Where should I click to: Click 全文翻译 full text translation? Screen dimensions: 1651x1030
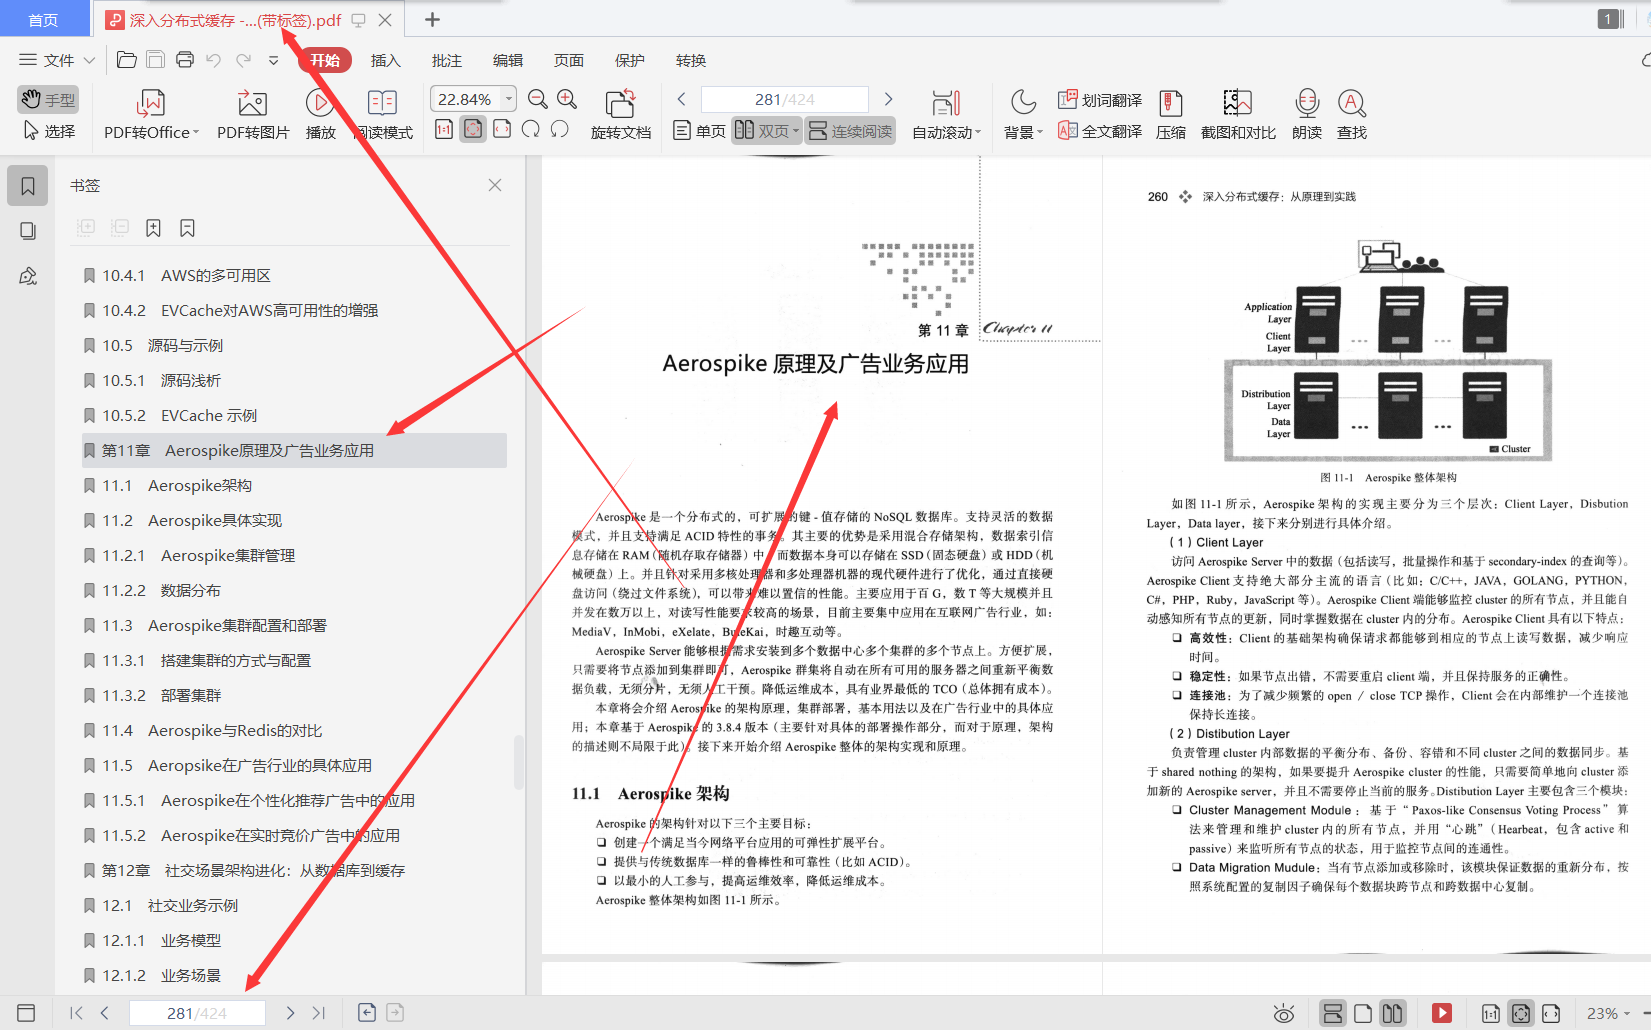1100,131
